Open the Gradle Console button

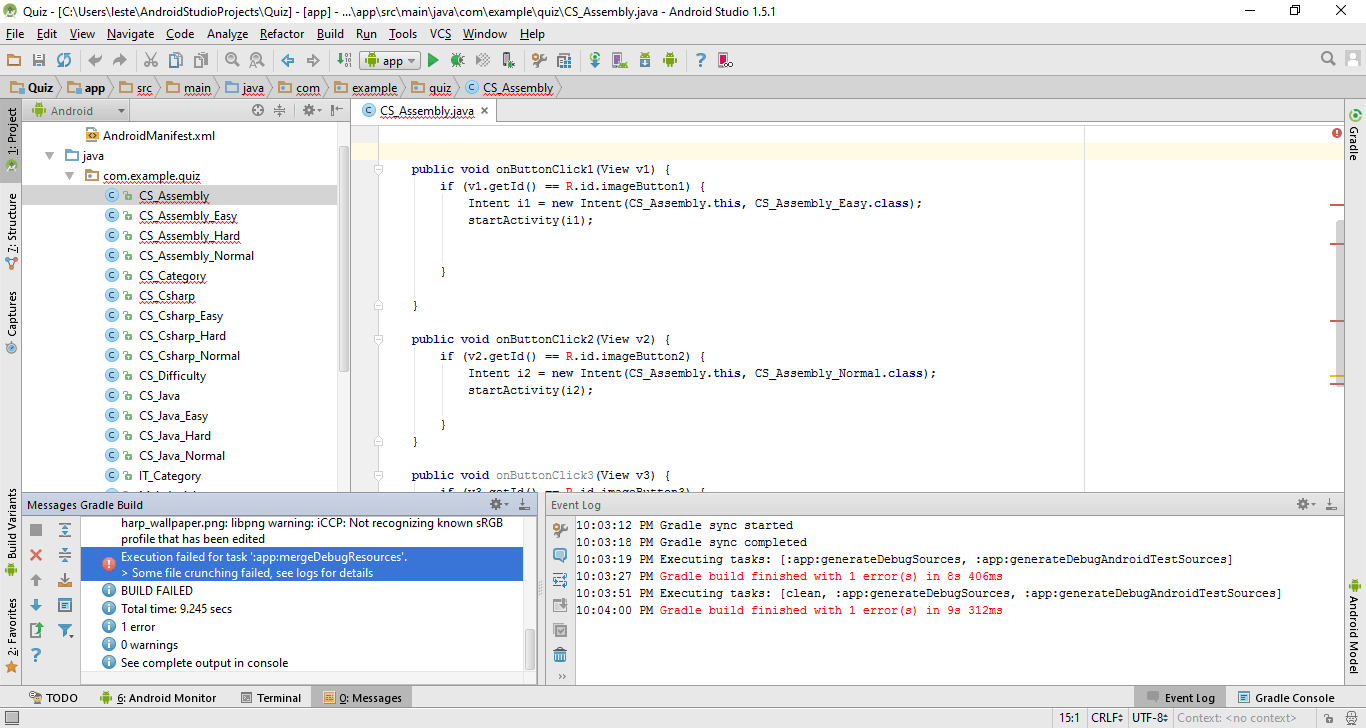[x=1286, y=698]
